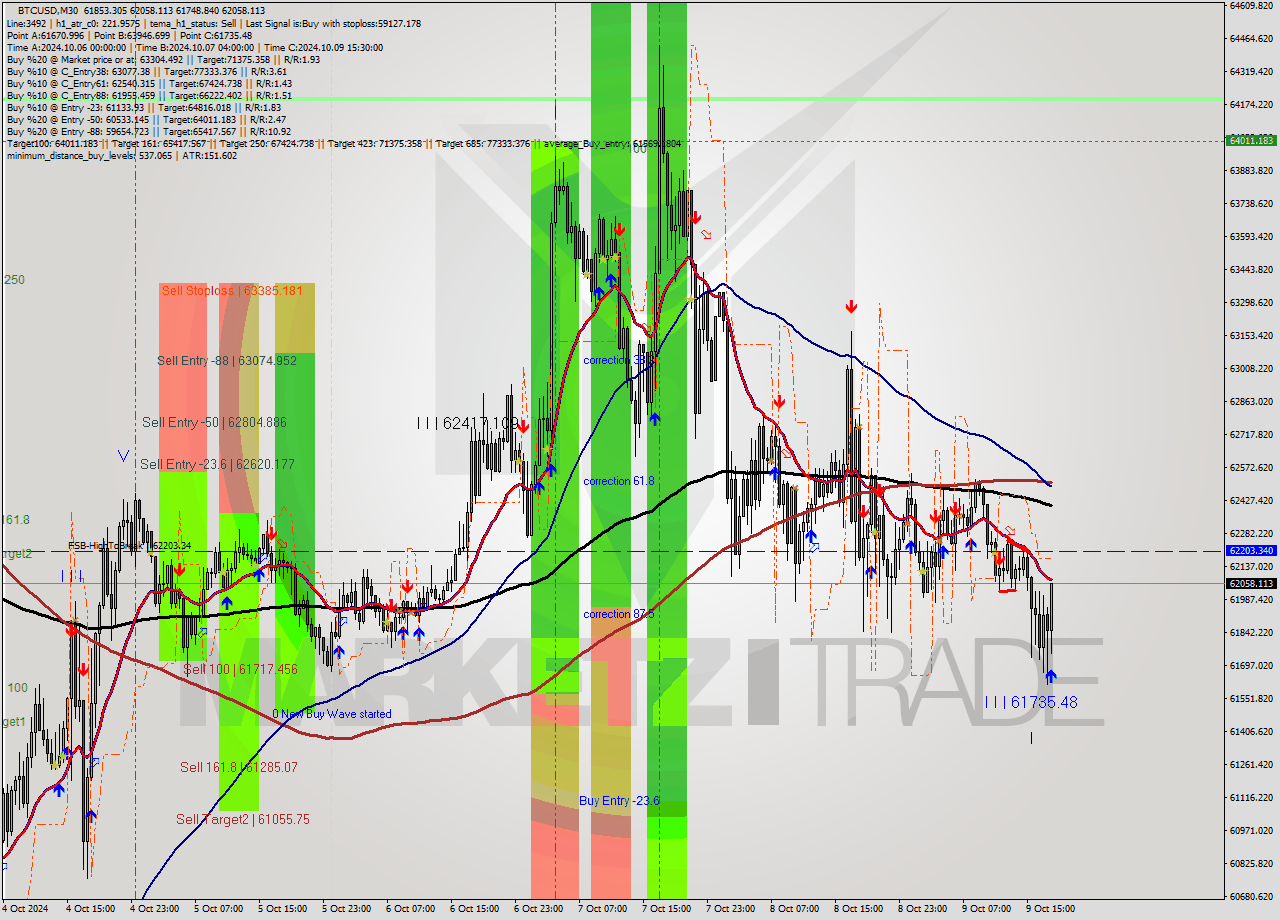Screen dimensions: 1280x920
Task: Select the 'correction 61.8' label
Action: pos(619,481)
